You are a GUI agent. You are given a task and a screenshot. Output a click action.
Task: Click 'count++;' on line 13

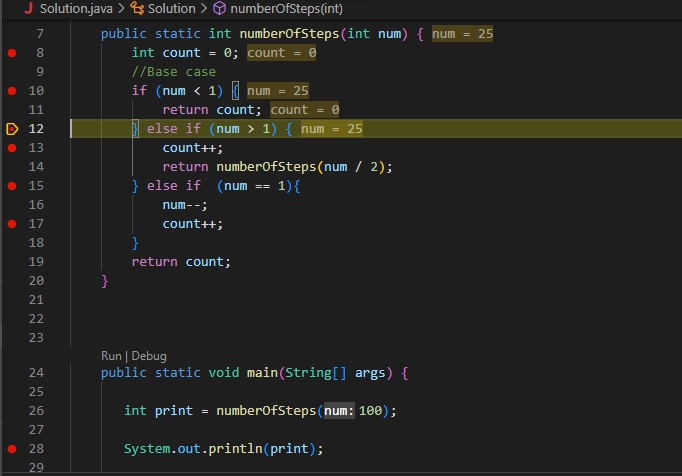point(193,148)
